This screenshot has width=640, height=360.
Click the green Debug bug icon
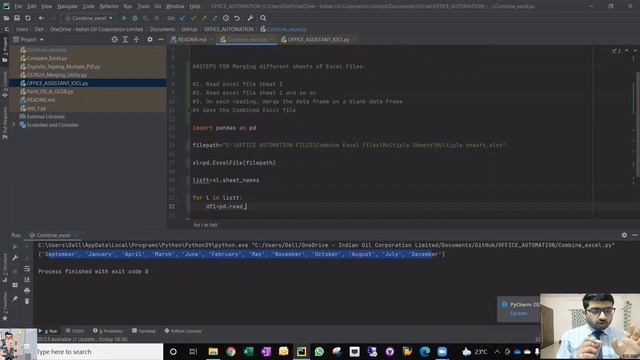pos(135,18)
